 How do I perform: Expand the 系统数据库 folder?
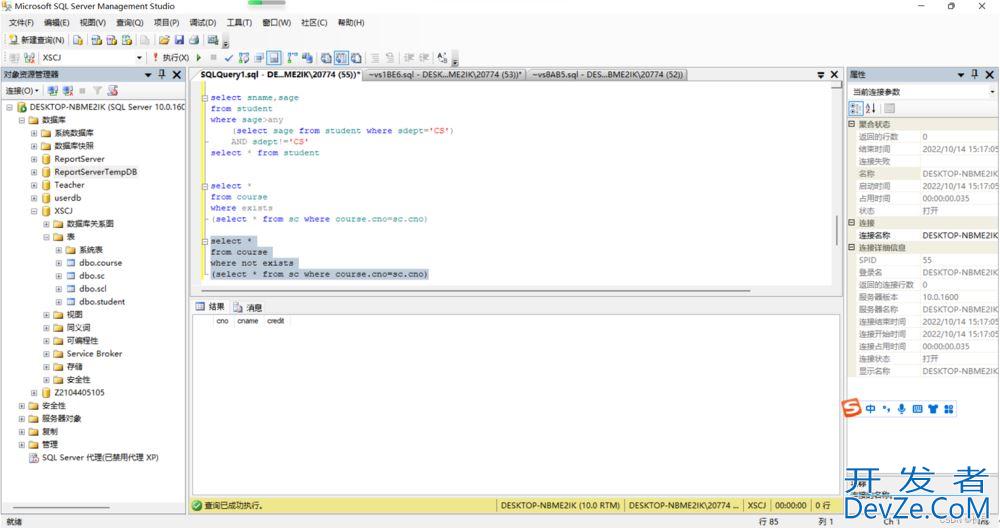[x=34, y=133]
